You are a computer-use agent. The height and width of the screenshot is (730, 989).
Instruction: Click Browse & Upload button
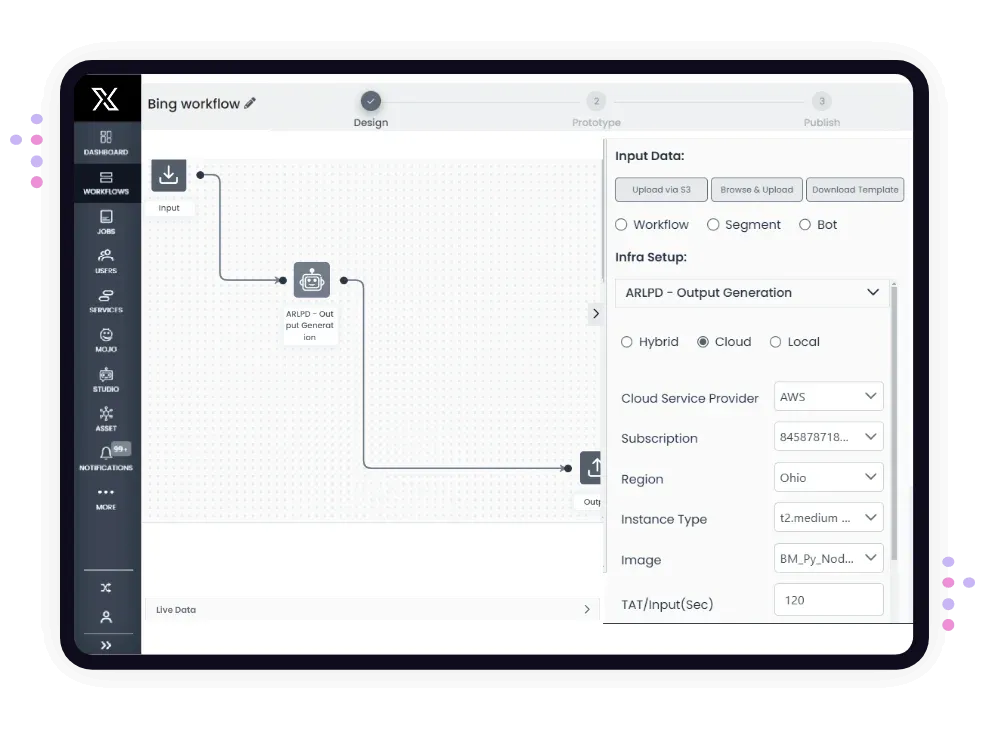coord(756,189)
